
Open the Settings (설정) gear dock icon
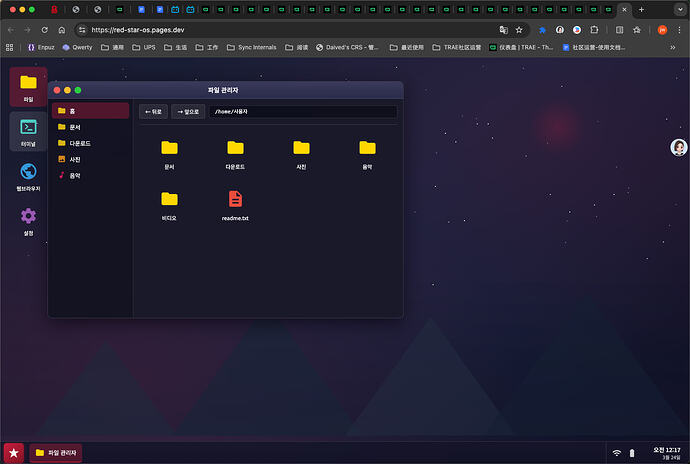pos(28,221)
